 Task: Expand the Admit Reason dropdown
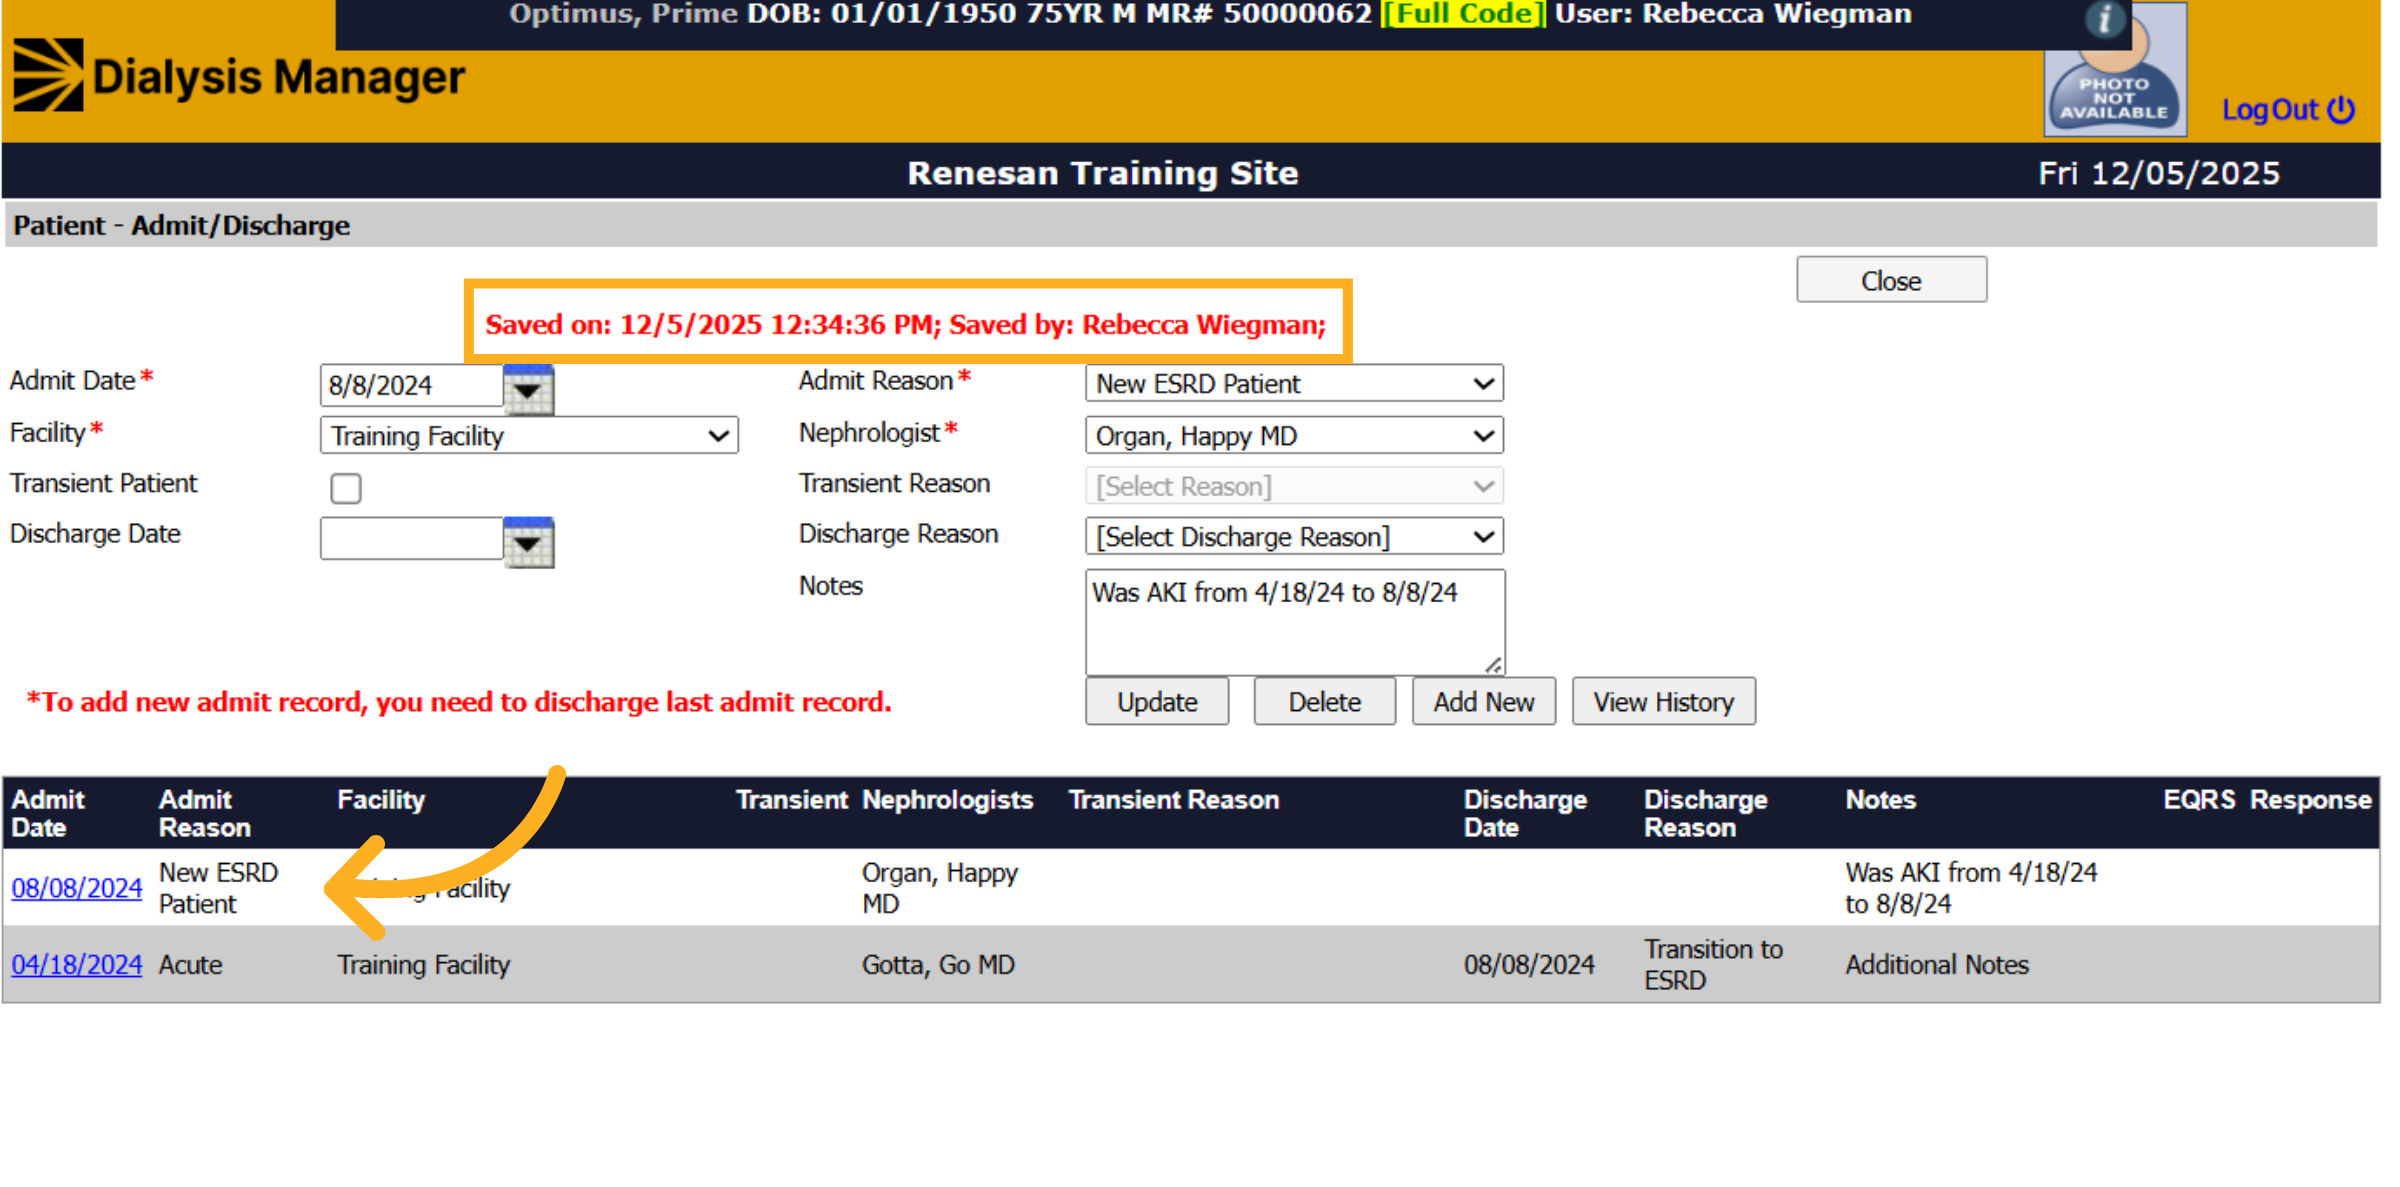[x=1294, y=384]
